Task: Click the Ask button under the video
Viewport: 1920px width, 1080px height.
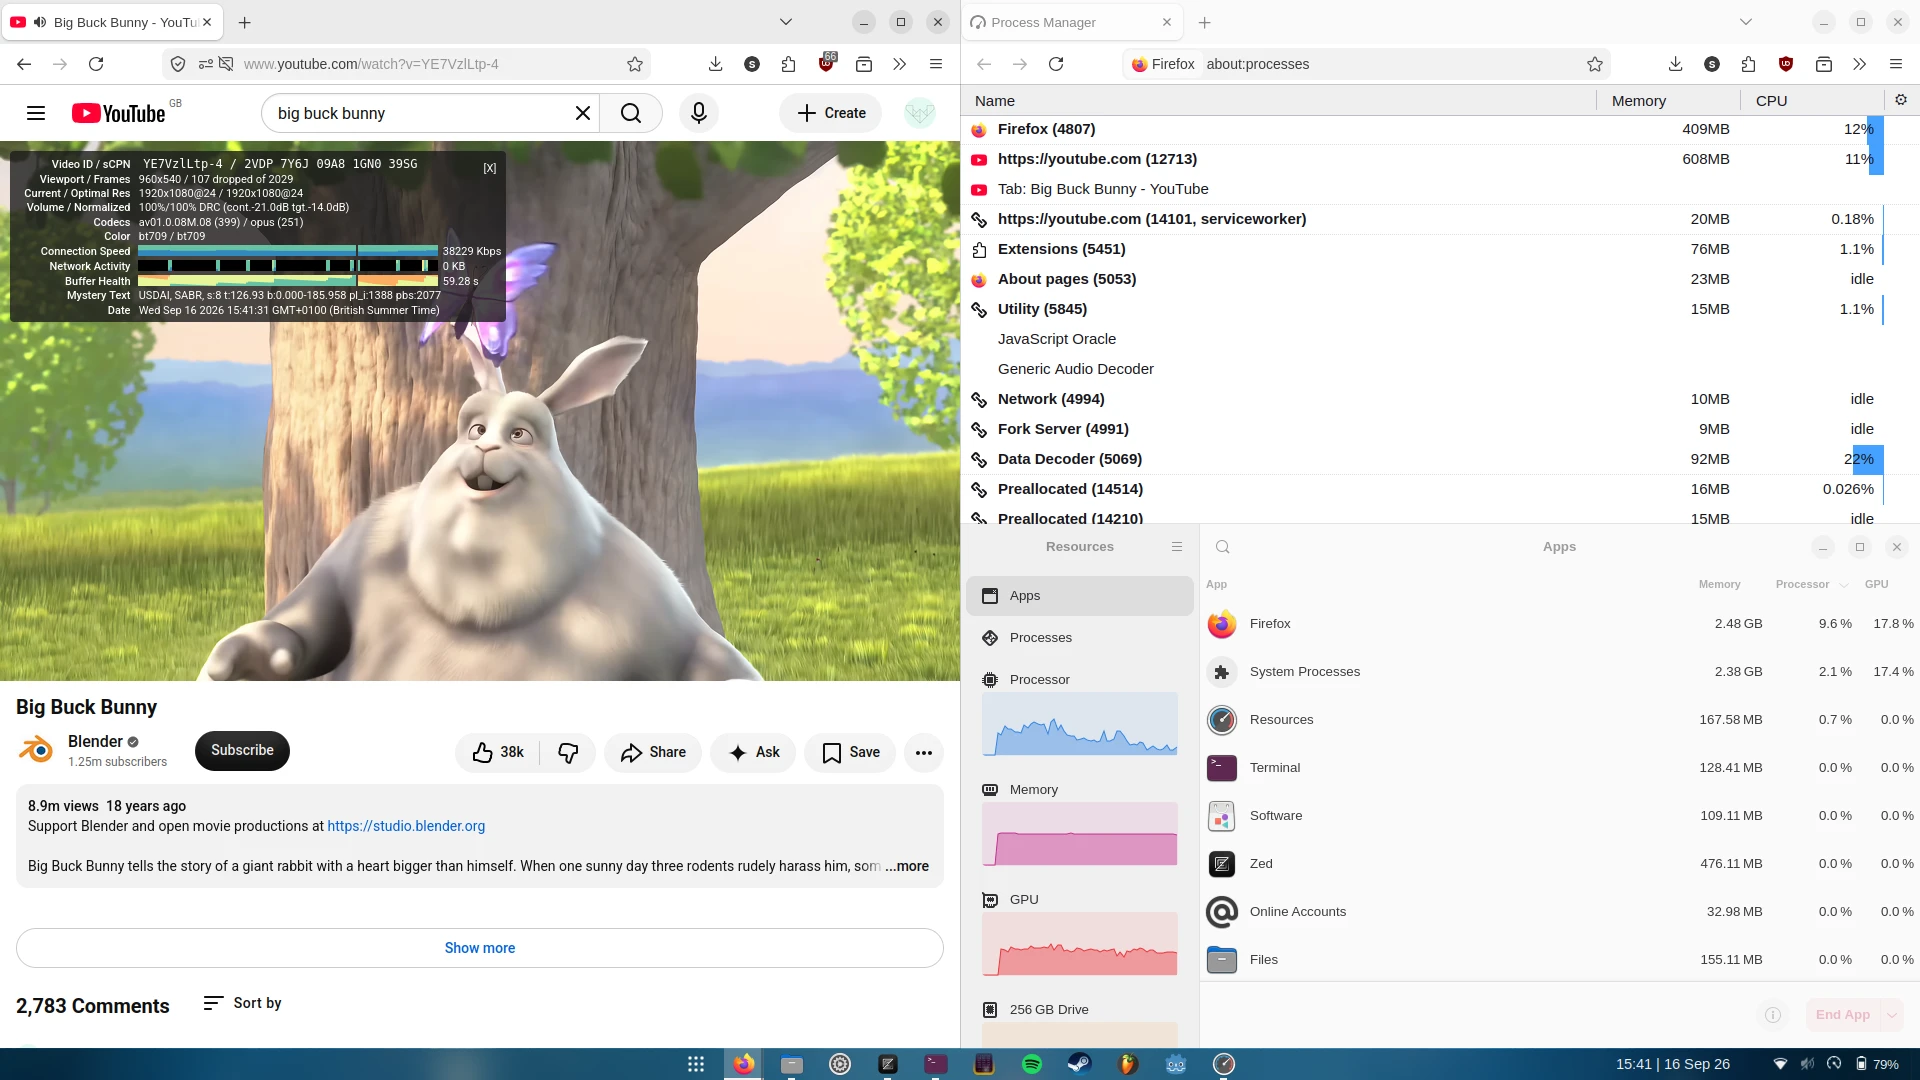Action: (754, 752)
